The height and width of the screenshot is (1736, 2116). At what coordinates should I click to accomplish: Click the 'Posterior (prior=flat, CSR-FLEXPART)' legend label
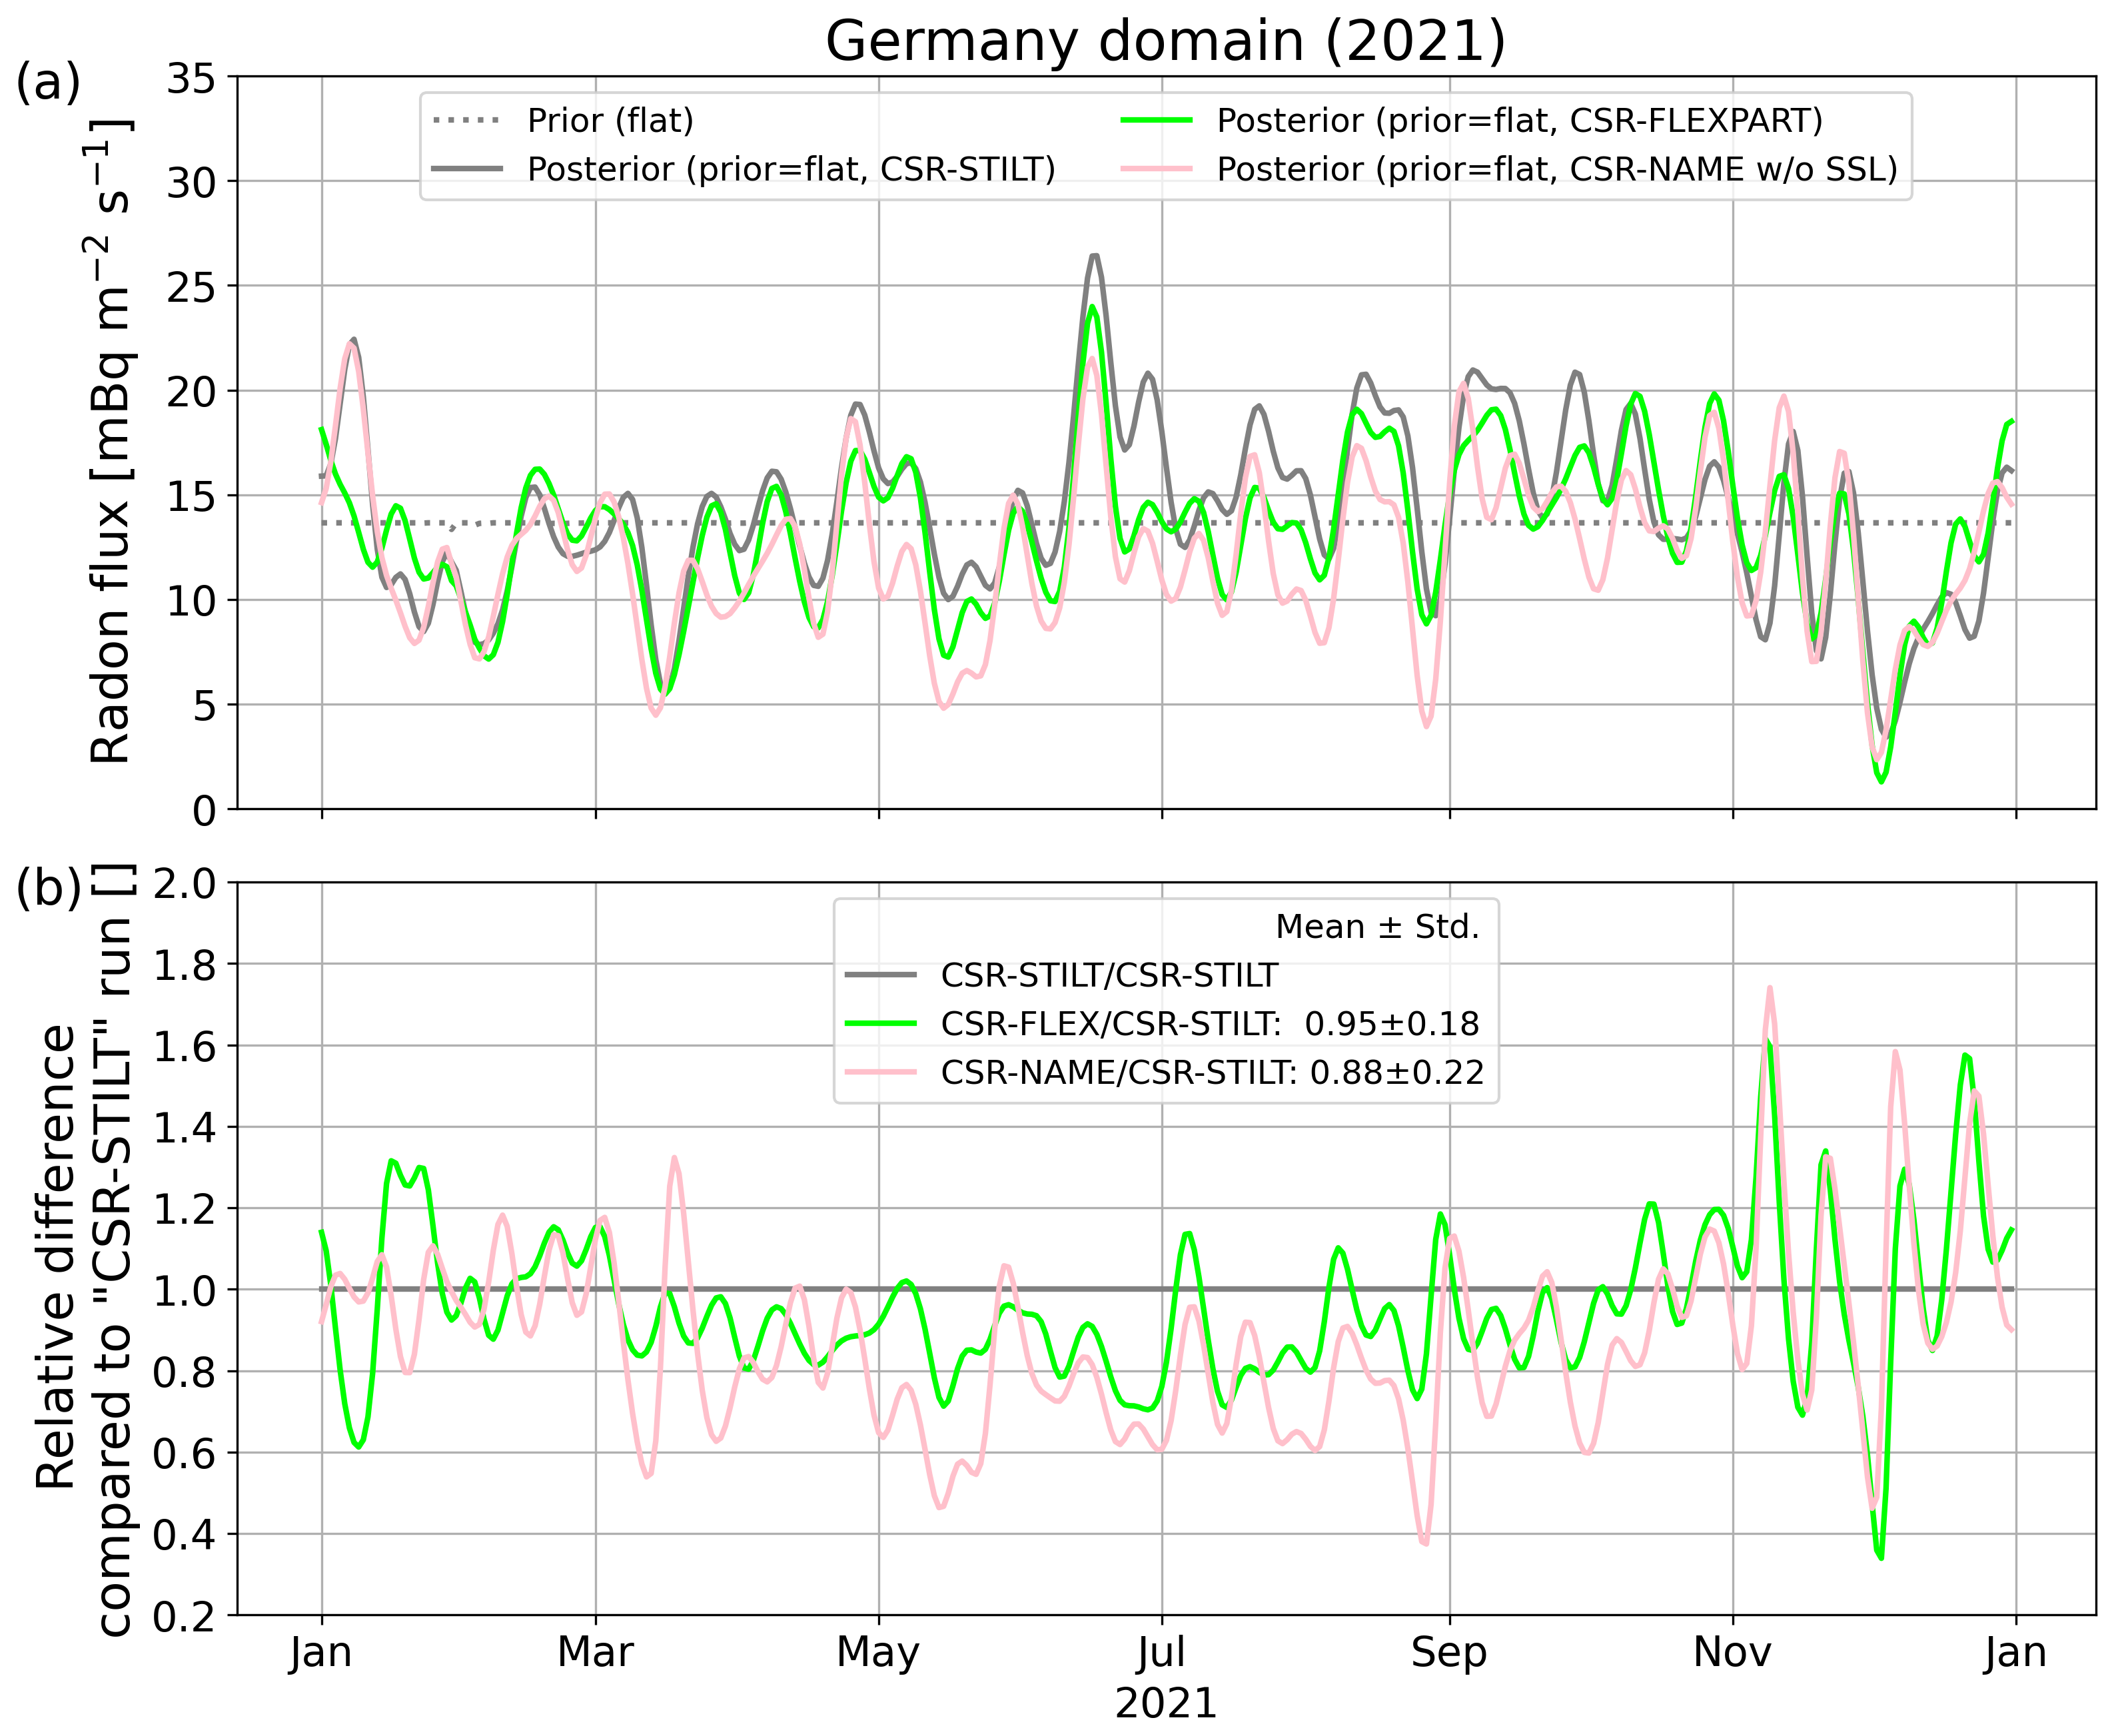(1519, 121)
